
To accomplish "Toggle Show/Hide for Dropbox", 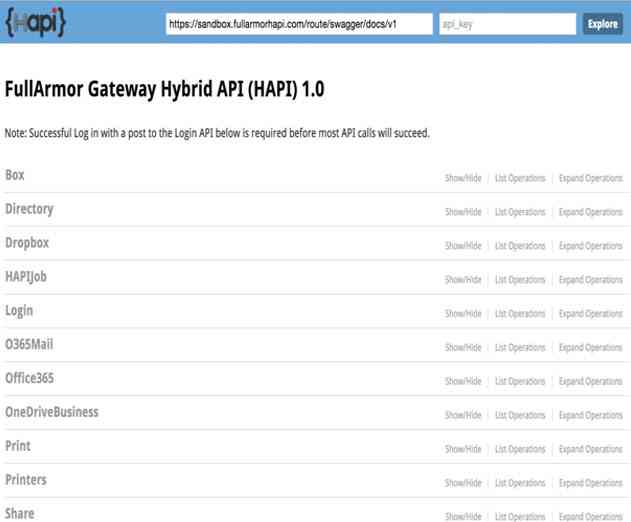I will point(463,246).
